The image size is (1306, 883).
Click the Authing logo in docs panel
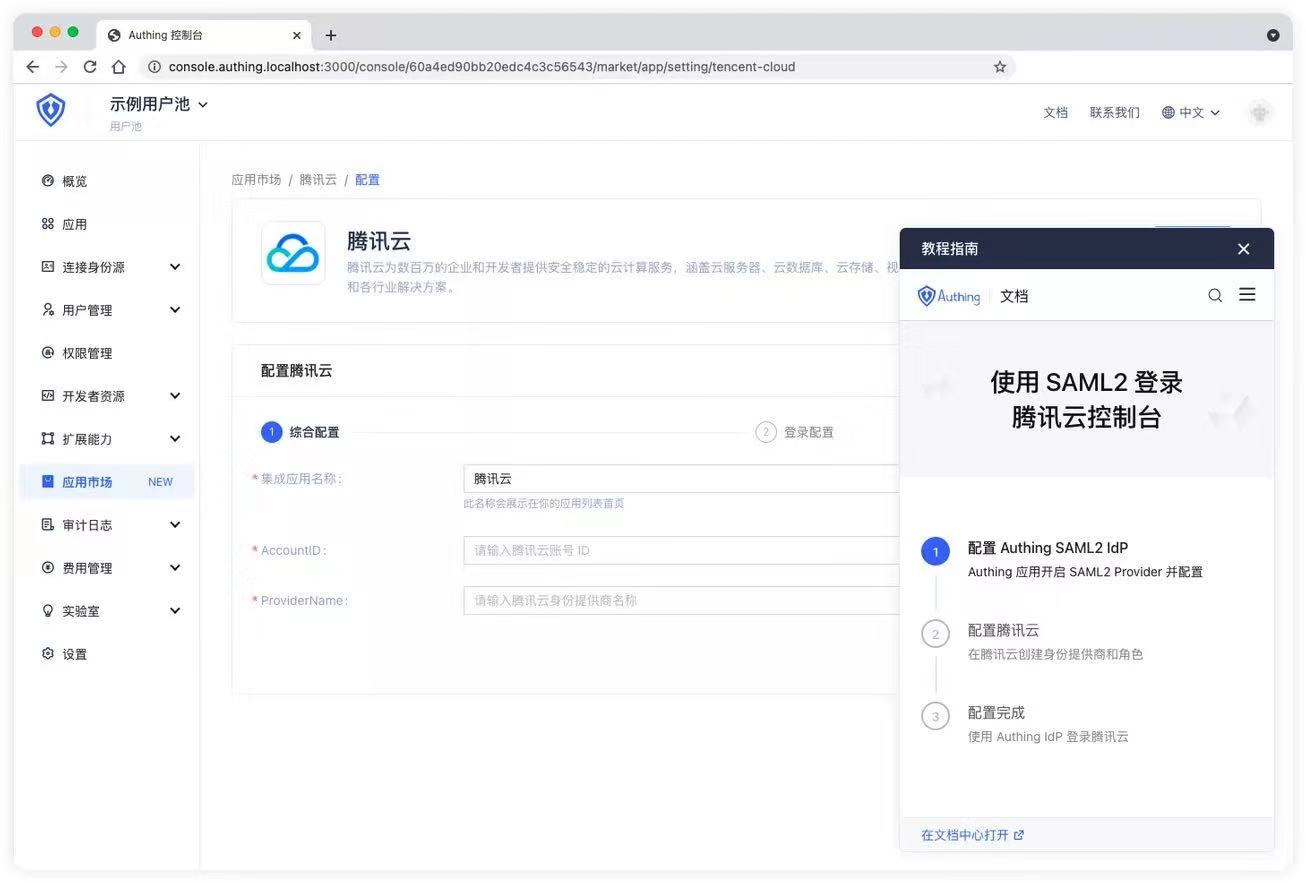[x=948, y=296]
